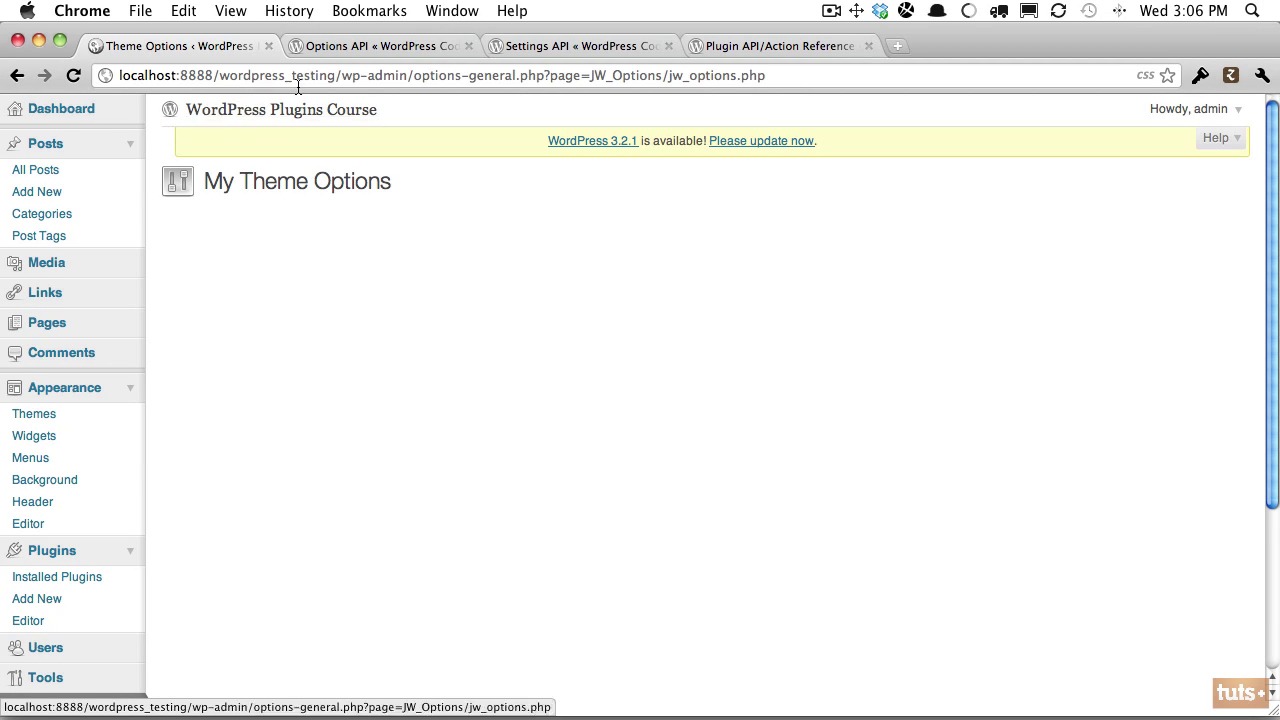The image size is (1280, 720).
Task: Click WordPress Plugins Course site title
Action: (281, 110)
